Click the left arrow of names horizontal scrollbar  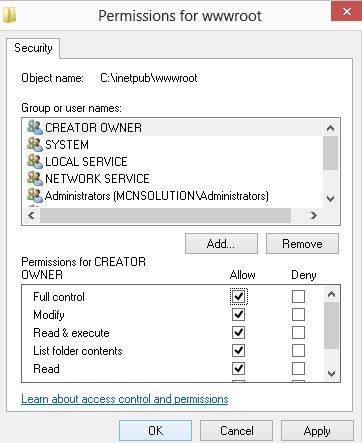point(31,216)
